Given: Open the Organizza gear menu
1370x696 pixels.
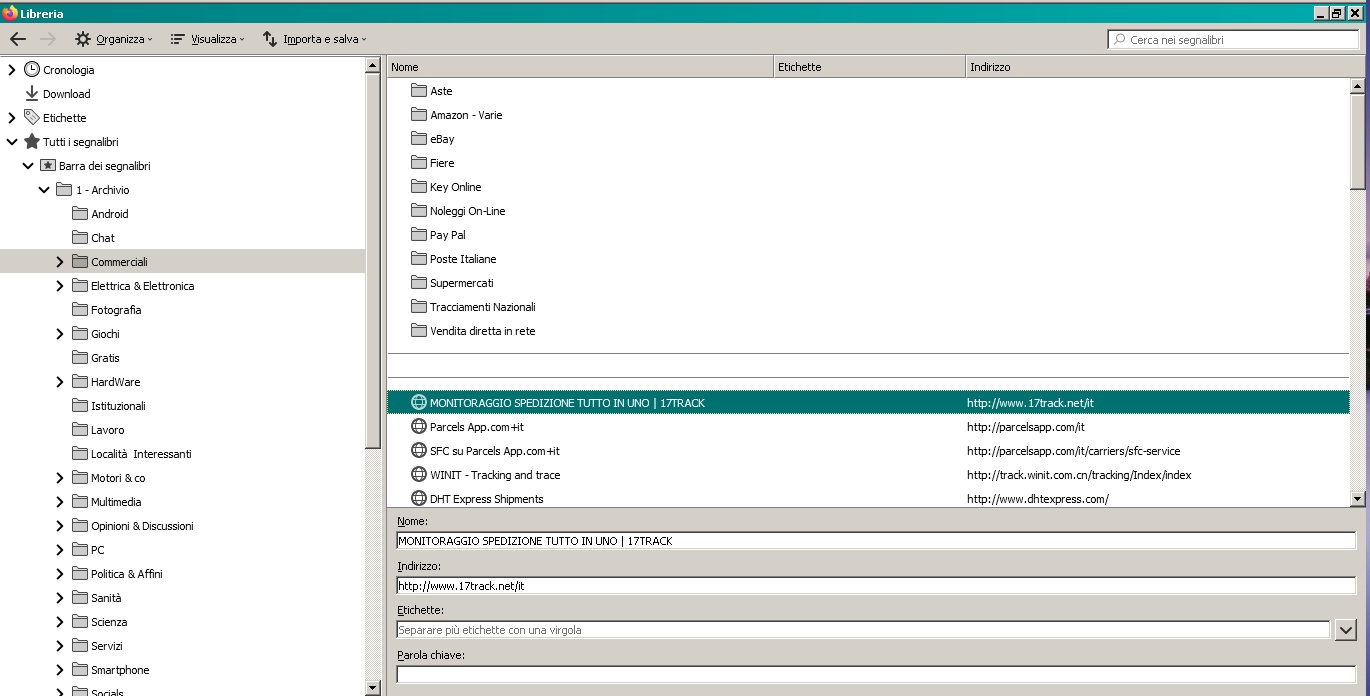Looking at the screenshot, I should [x=113, y=39].
